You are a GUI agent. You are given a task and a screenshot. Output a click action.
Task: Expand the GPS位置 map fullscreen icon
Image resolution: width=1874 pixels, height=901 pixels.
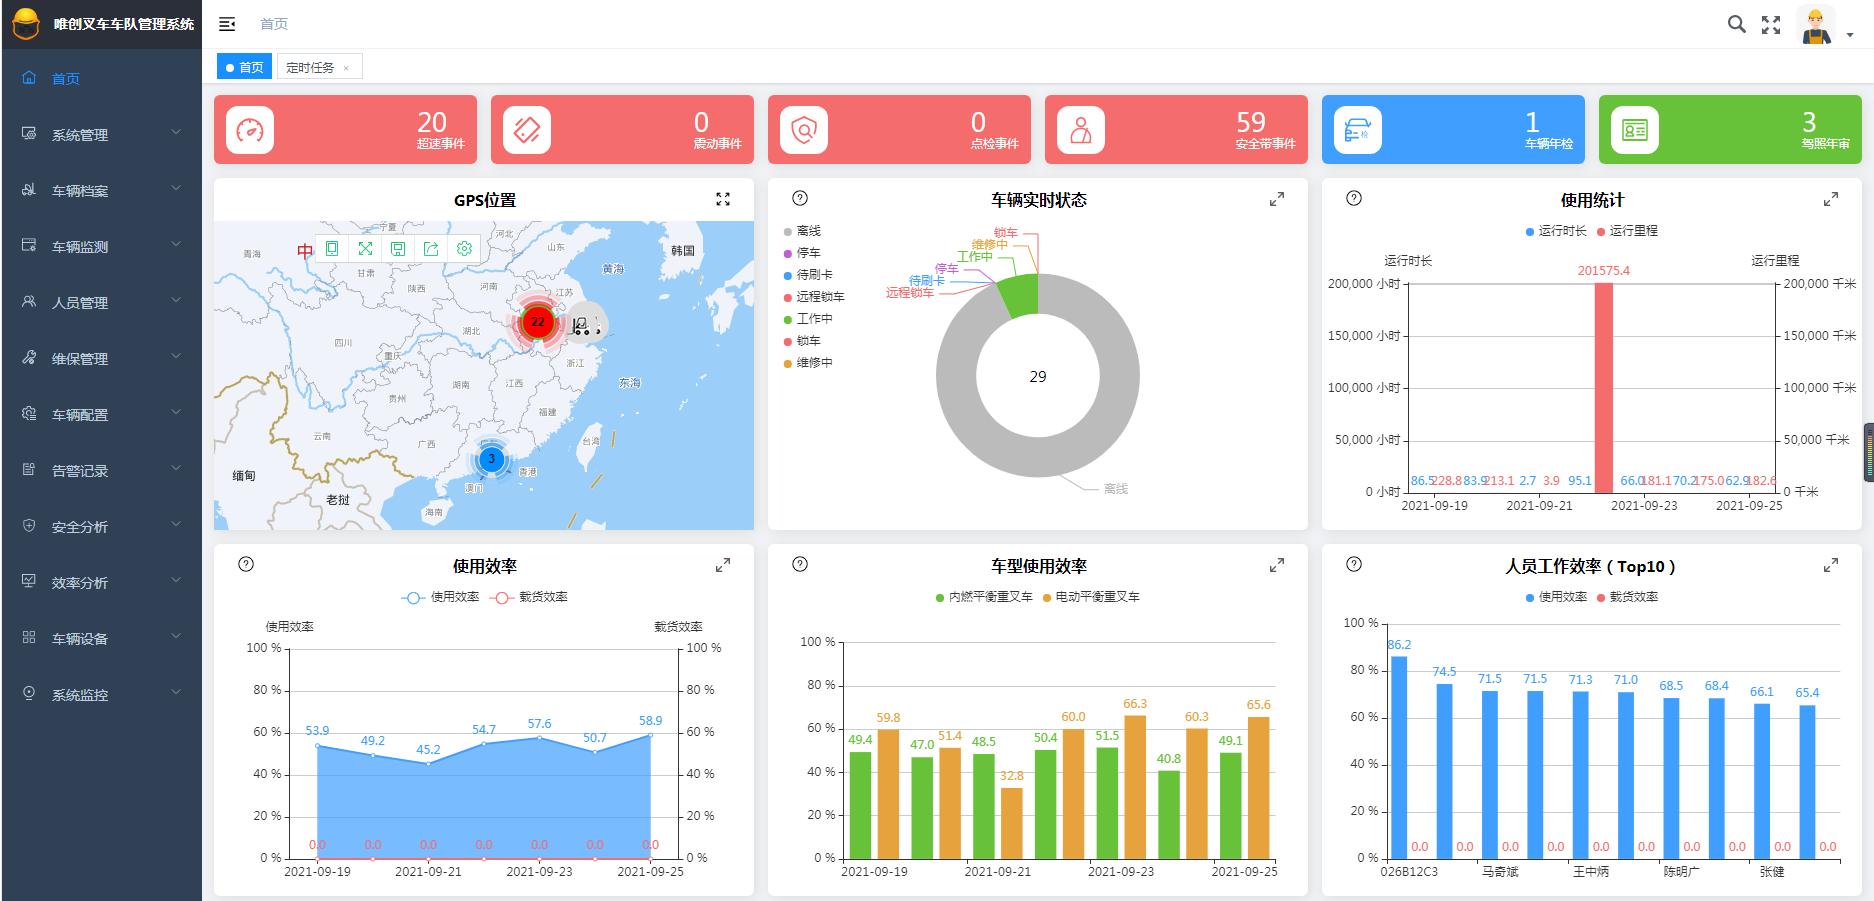(723, 199)
